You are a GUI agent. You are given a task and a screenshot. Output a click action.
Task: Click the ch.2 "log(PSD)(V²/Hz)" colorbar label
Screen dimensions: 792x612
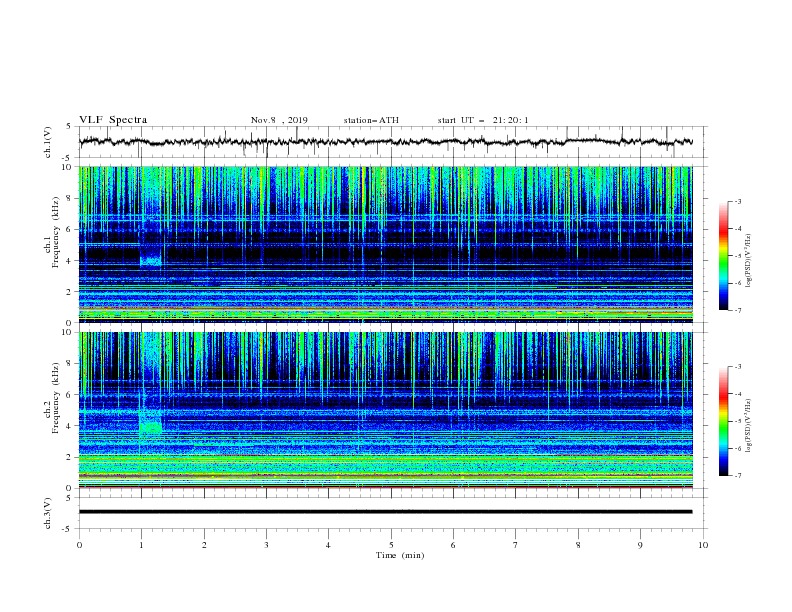click(x=749, y=426)
